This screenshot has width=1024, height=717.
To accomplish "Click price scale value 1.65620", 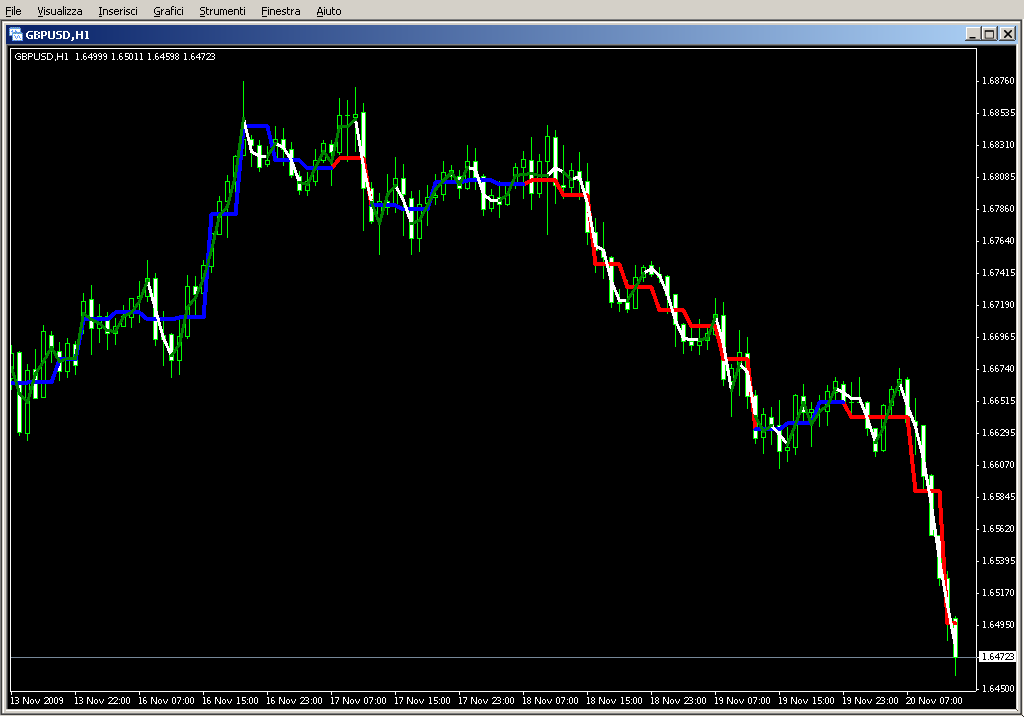I will 999,529.
